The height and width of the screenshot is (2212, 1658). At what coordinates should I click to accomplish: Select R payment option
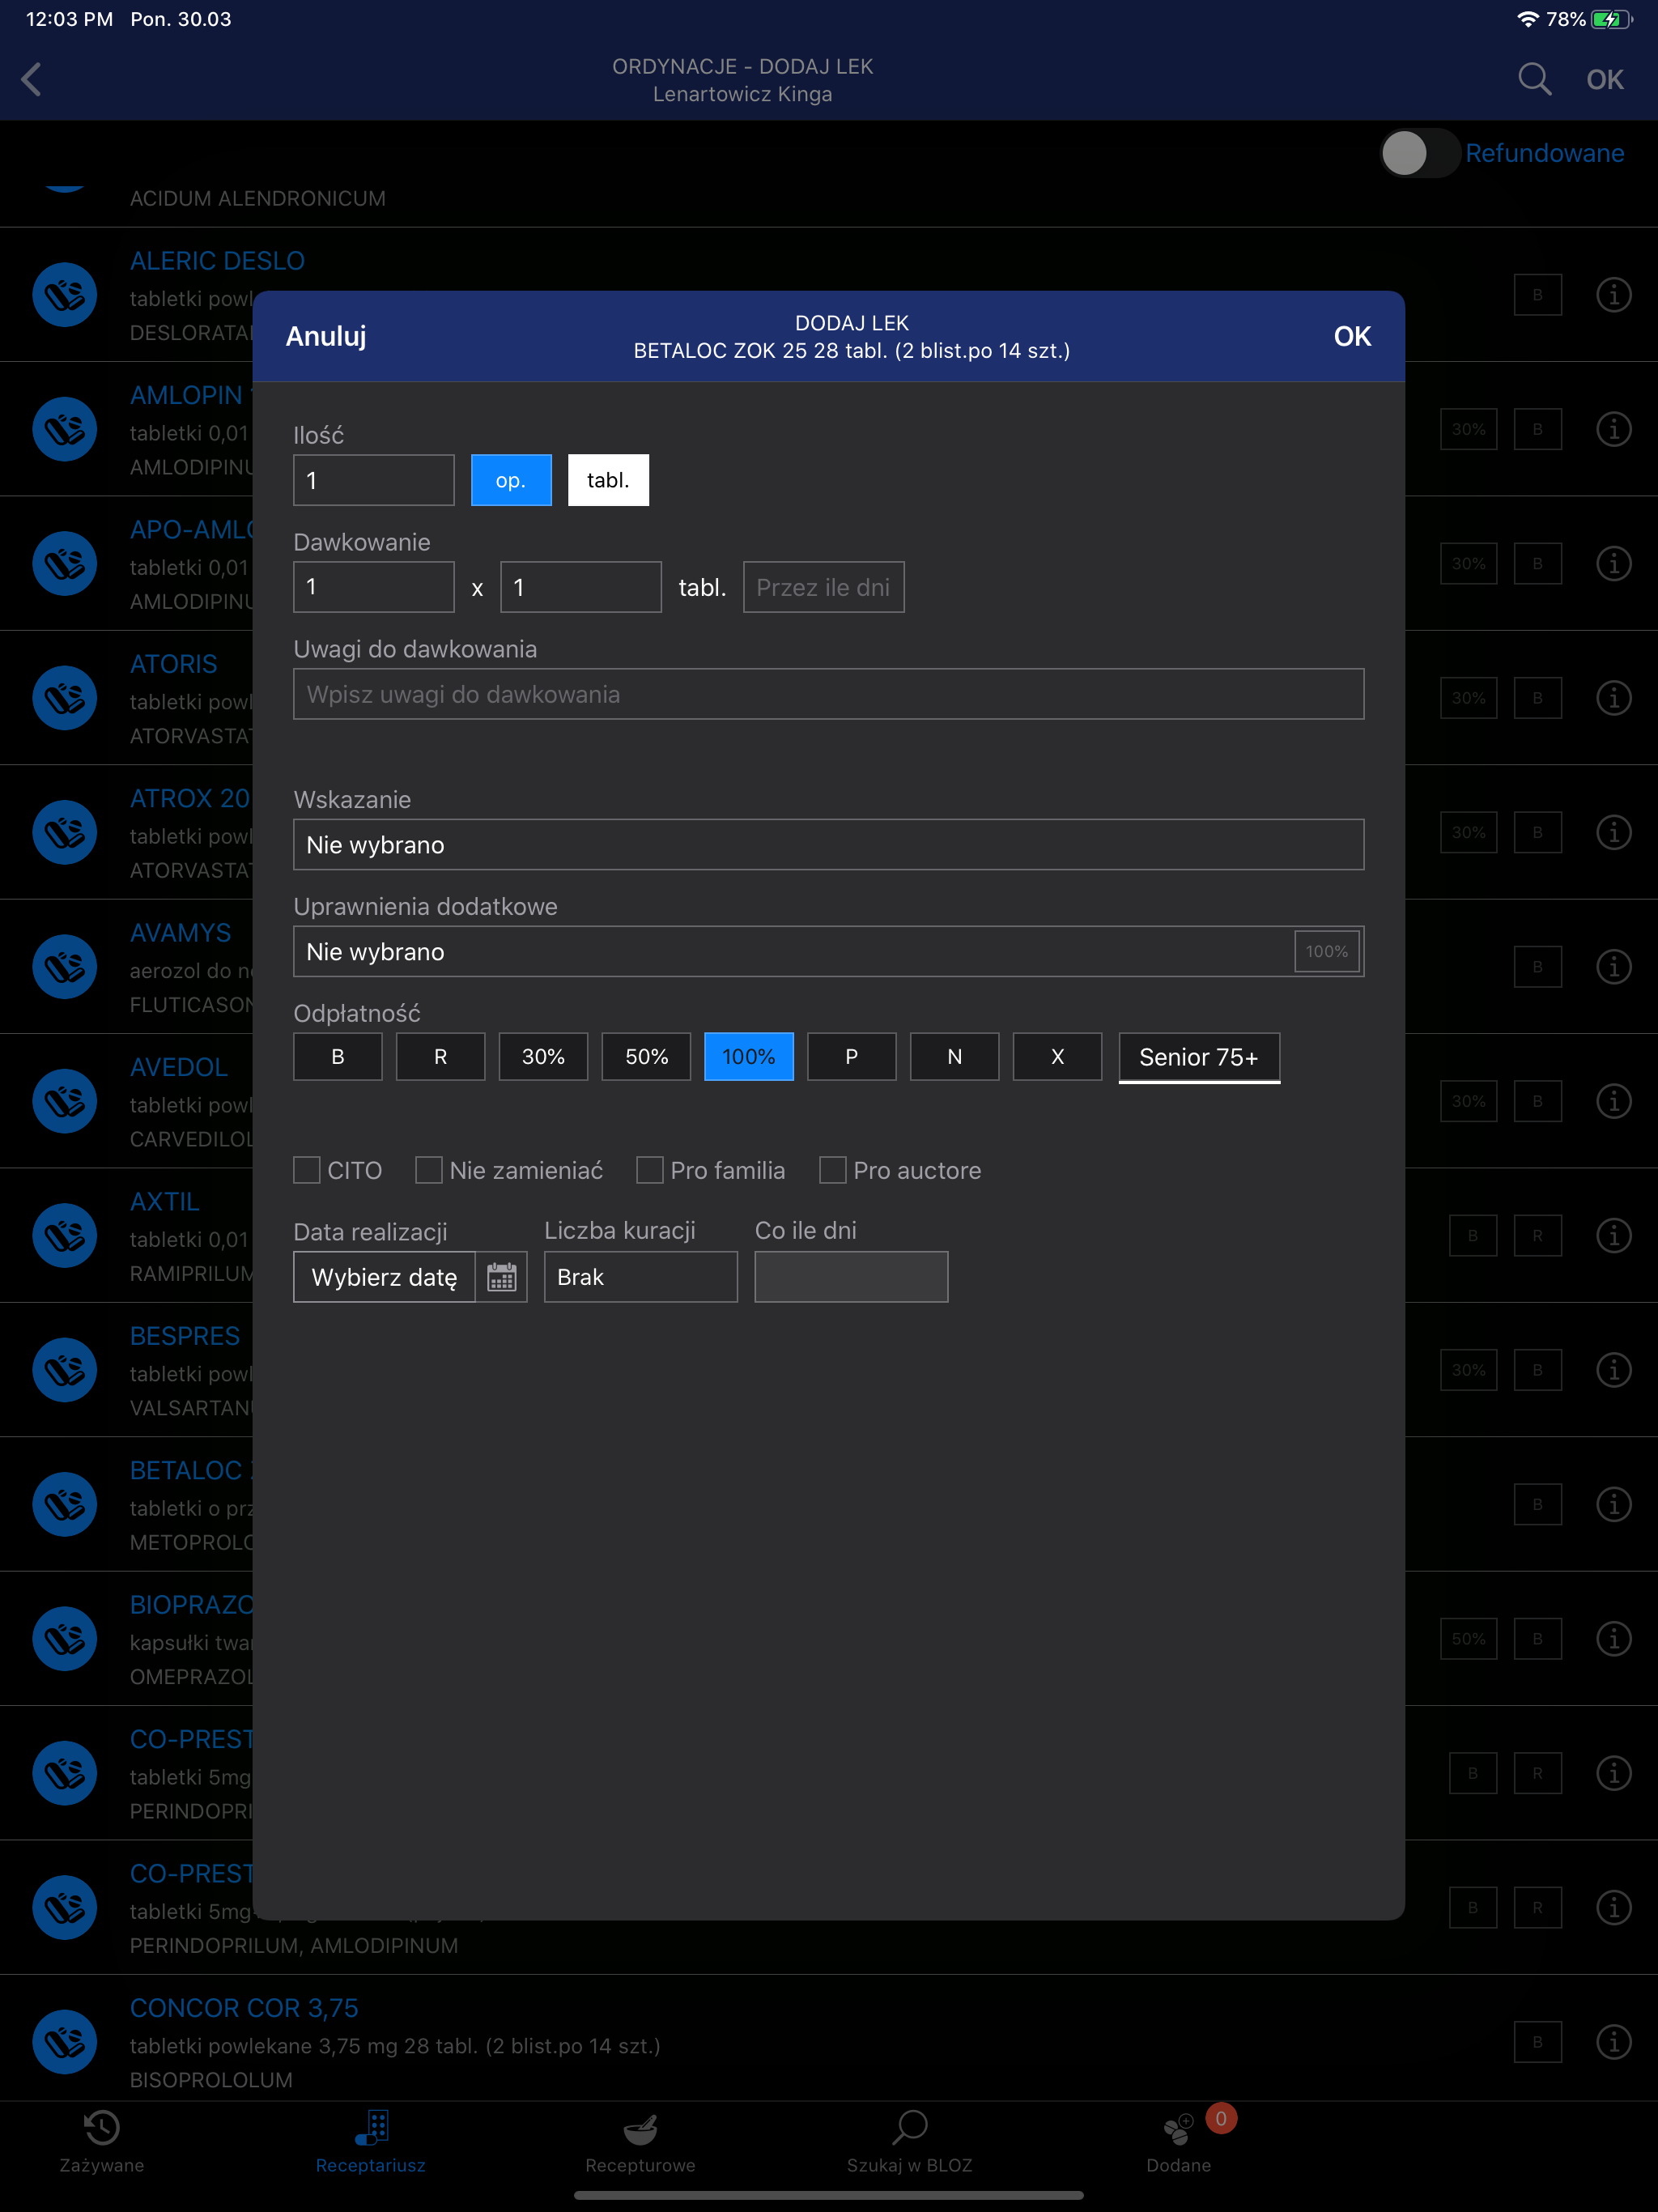pos(441,1057)
